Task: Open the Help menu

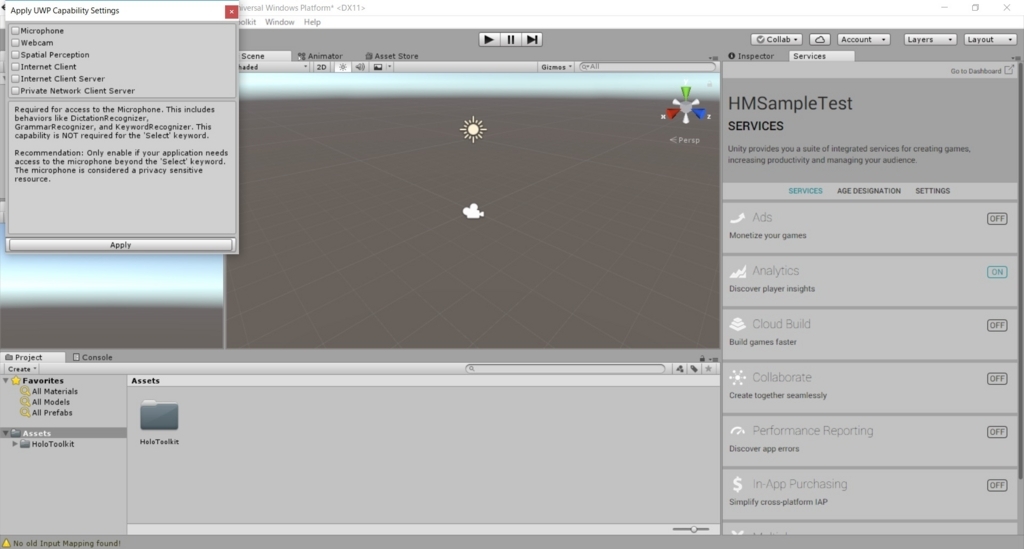Action: [x=312, y=22]
